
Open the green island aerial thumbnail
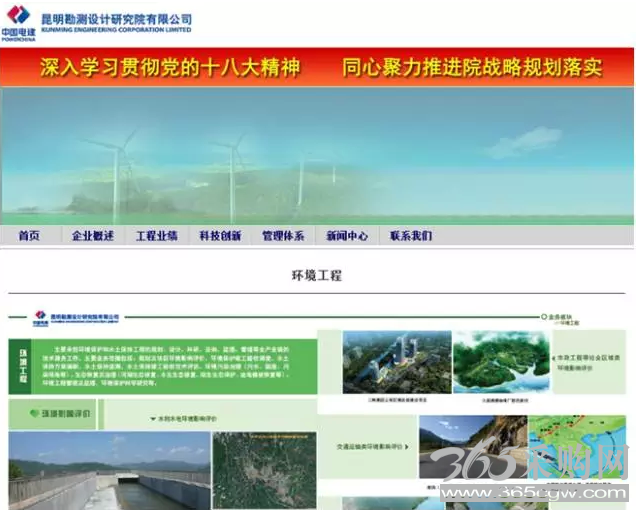point(502,362)
